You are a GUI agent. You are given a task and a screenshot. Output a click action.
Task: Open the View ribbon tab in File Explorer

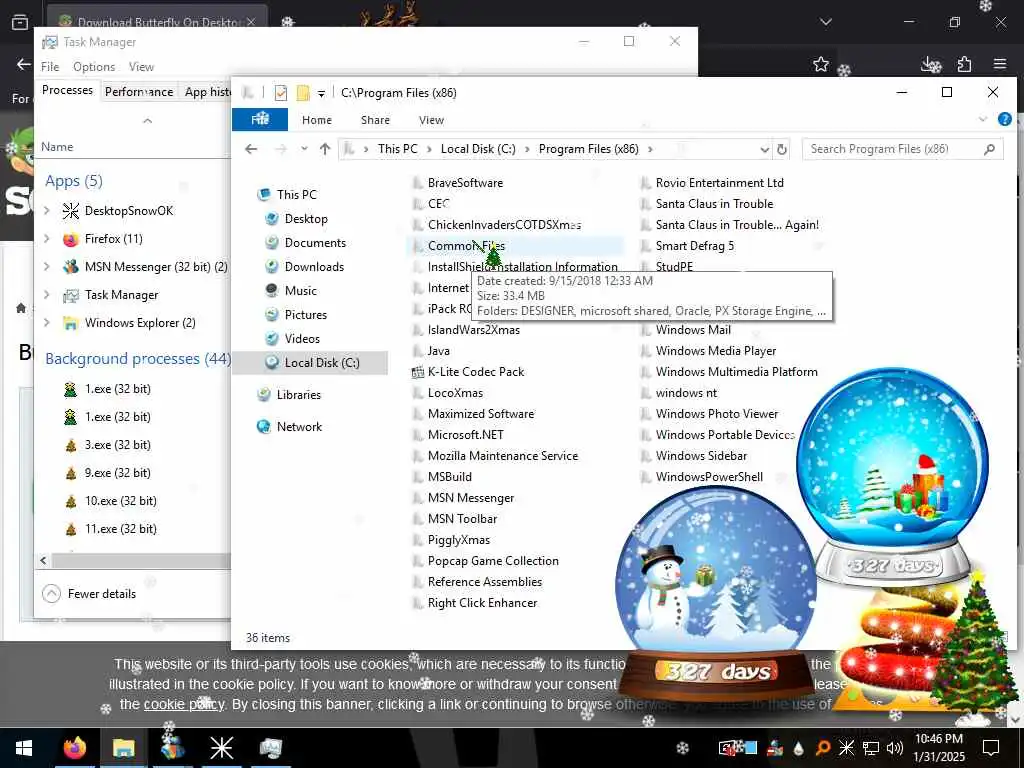pos(431,120)
